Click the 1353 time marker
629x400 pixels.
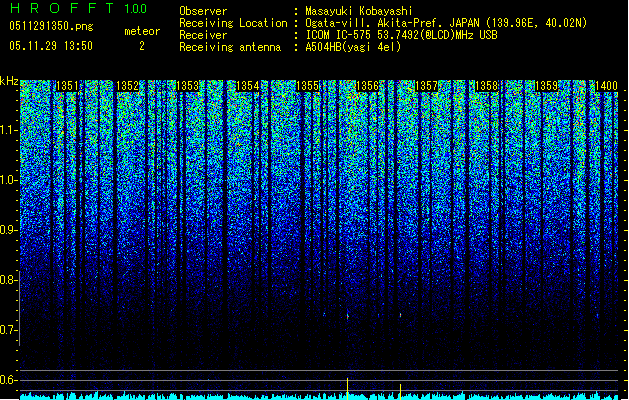(187, 86)
